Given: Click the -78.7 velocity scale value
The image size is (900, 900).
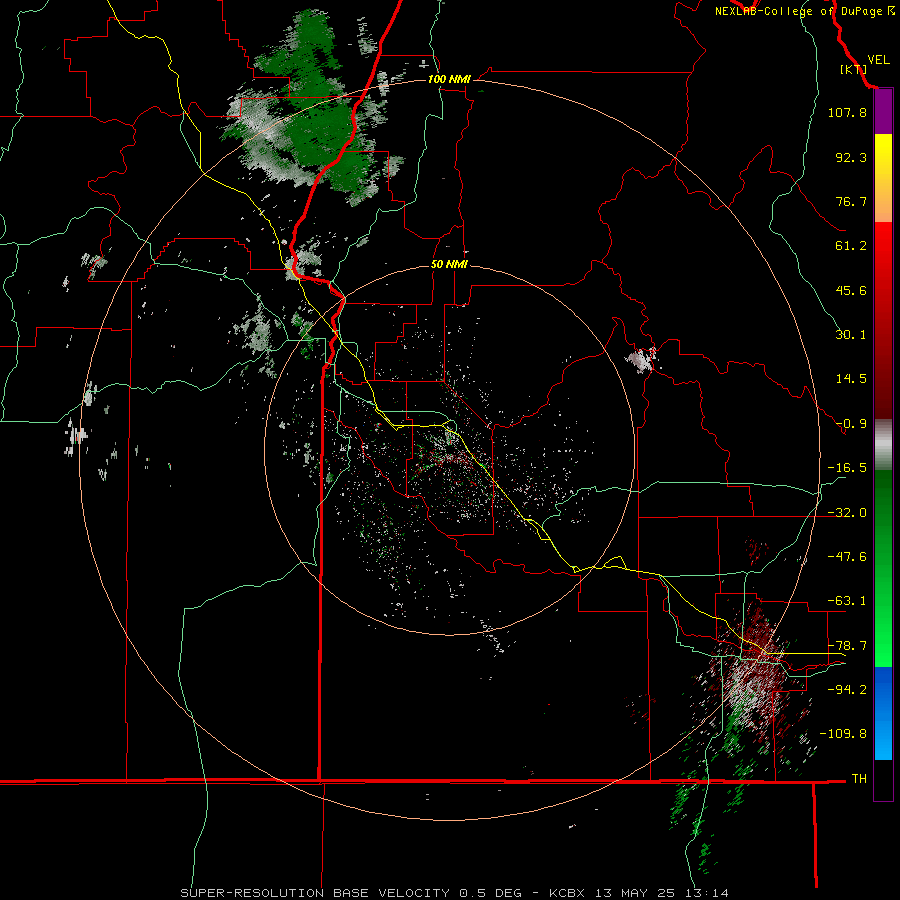Looking at the screenshot, I should [847, 646].
